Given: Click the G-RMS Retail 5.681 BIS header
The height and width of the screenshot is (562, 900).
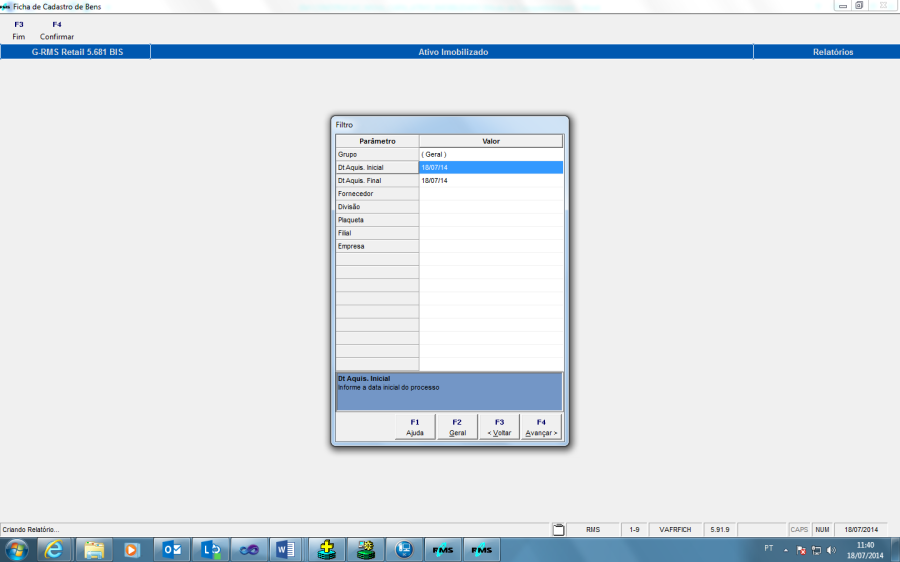Looking at the screenshot, I should [x=77, y=52].
